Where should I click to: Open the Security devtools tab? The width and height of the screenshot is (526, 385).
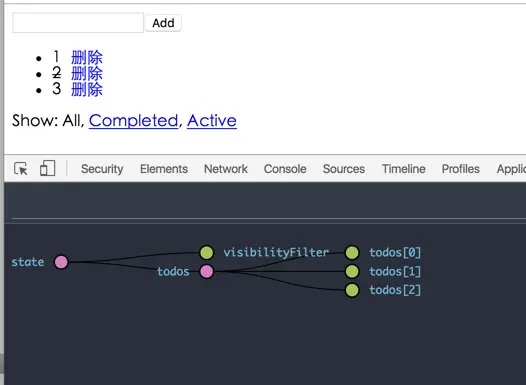102,169
